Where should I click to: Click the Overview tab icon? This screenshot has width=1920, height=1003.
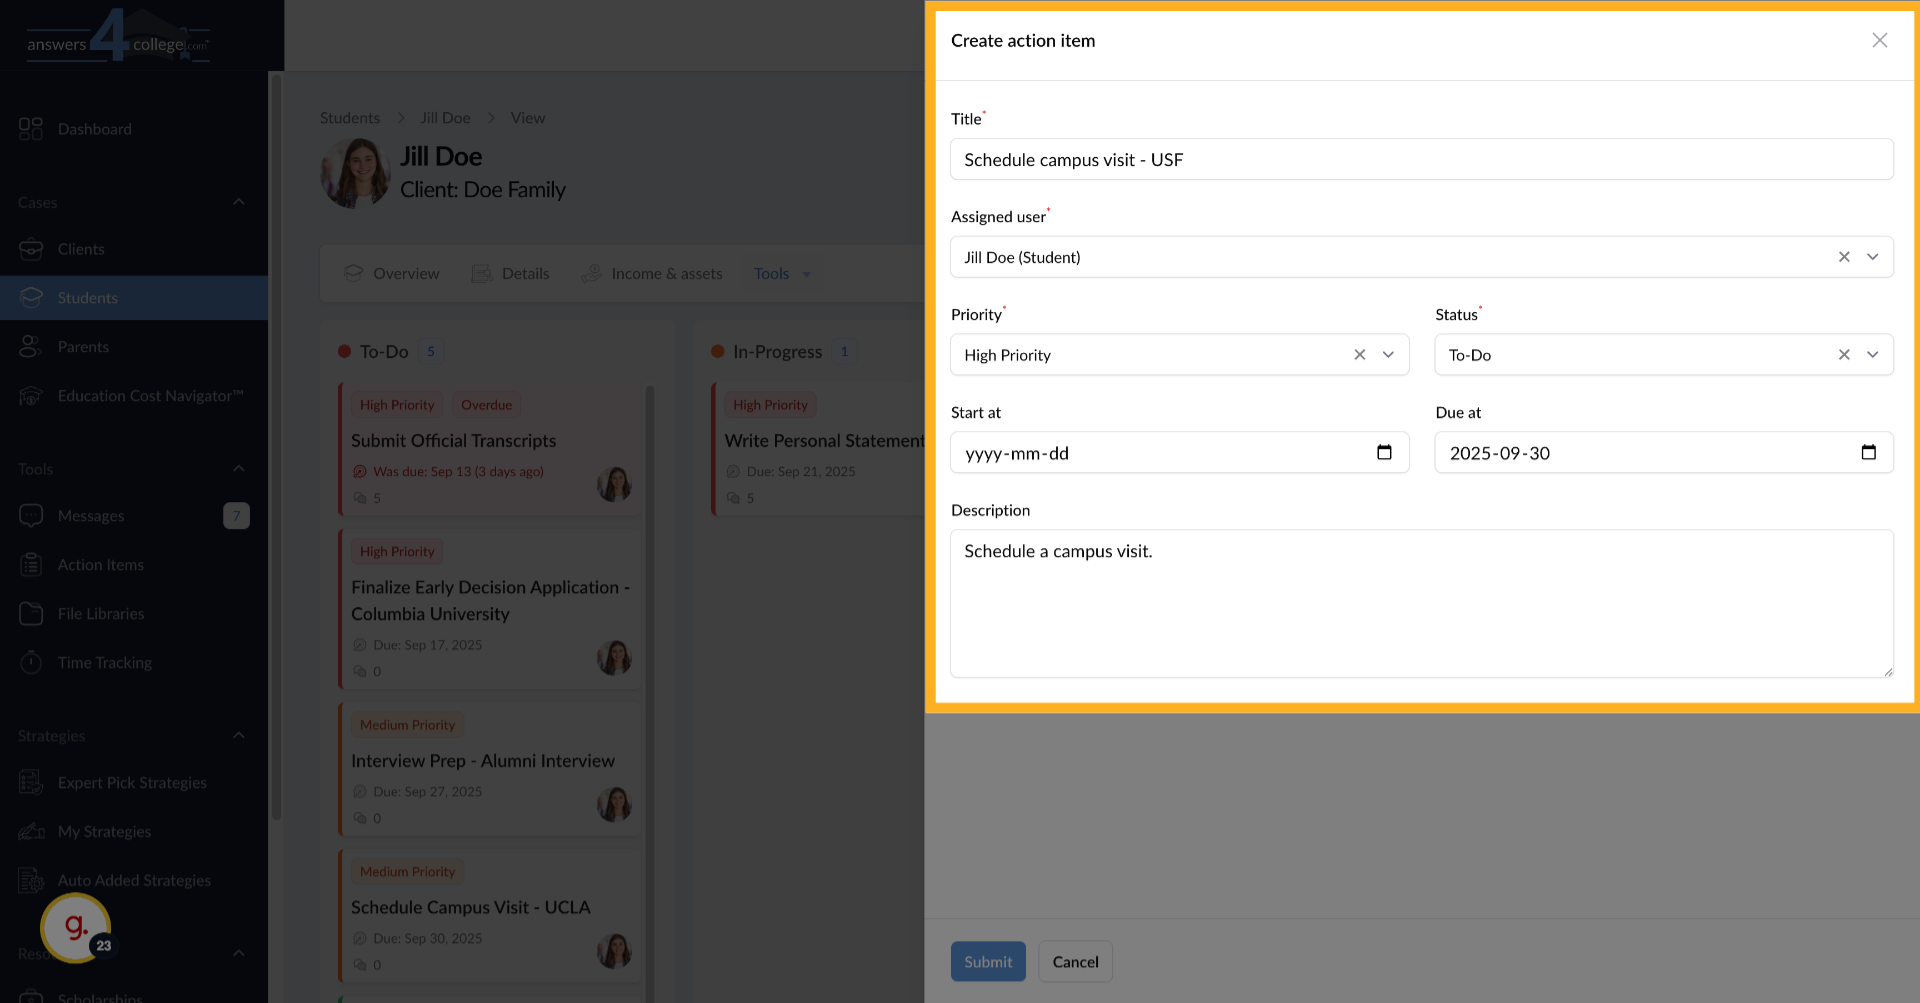point(353,273)
